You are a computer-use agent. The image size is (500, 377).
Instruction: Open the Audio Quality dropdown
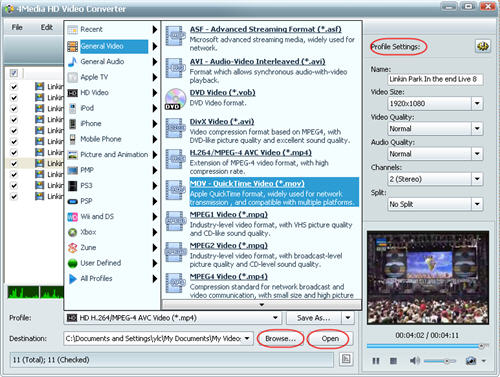click(477, 154)
